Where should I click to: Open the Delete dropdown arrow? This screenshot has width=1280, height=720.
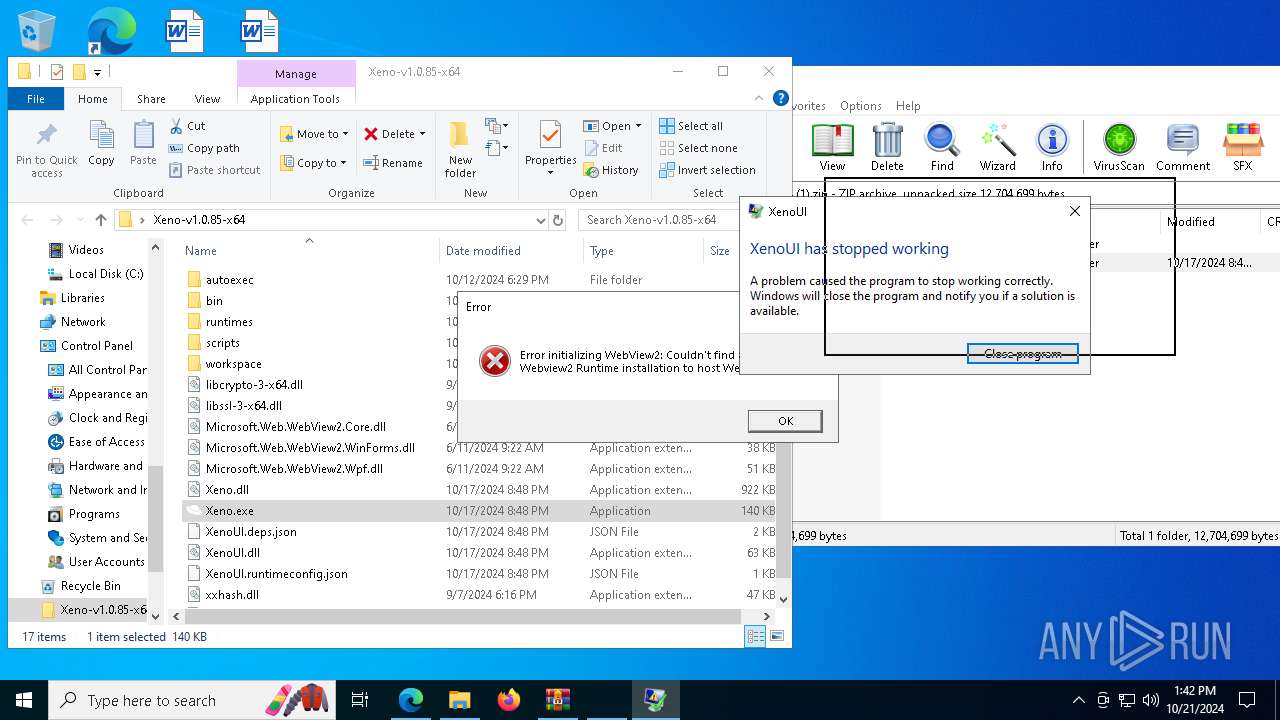pyautogui.click(x=422, y=134)
